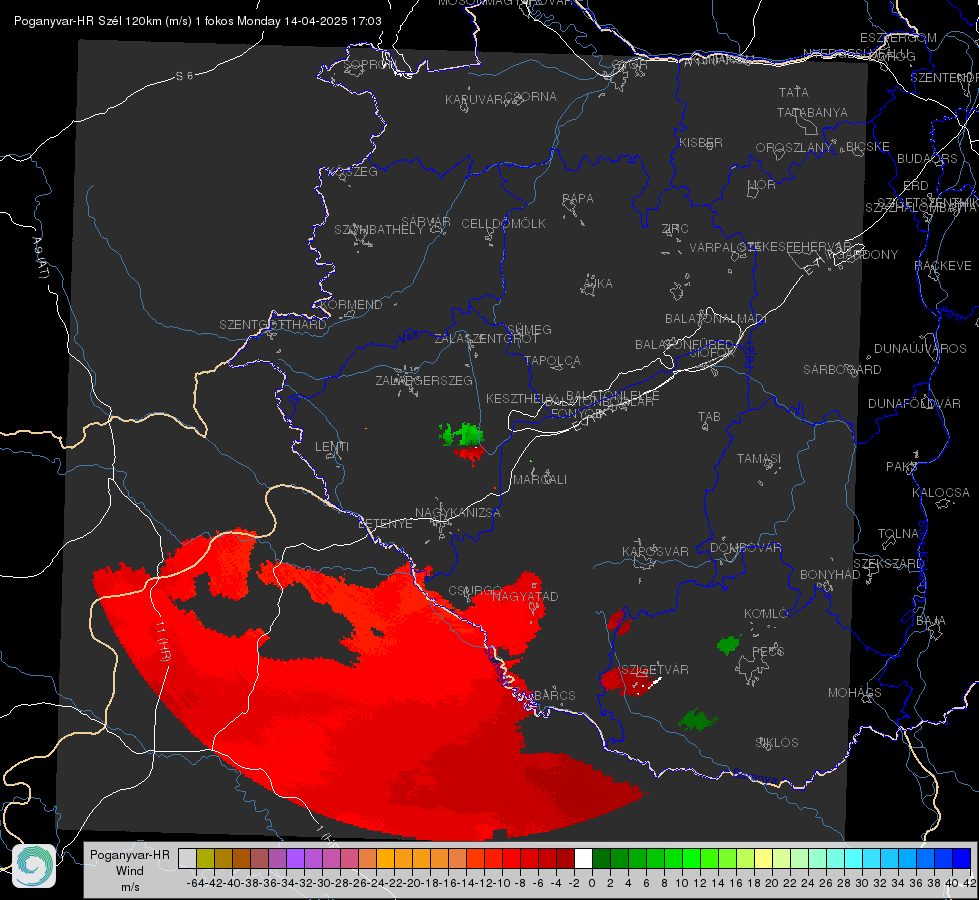This screenshot has height=900, width=979.
Task: Click the MOHACS label
Action: click(x=855, y=693)
